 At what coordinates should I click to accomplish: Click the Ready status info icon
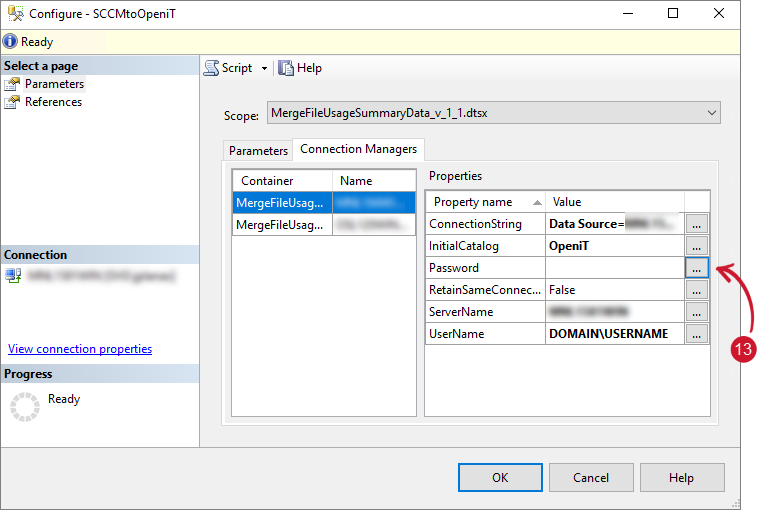pos(10,42)
